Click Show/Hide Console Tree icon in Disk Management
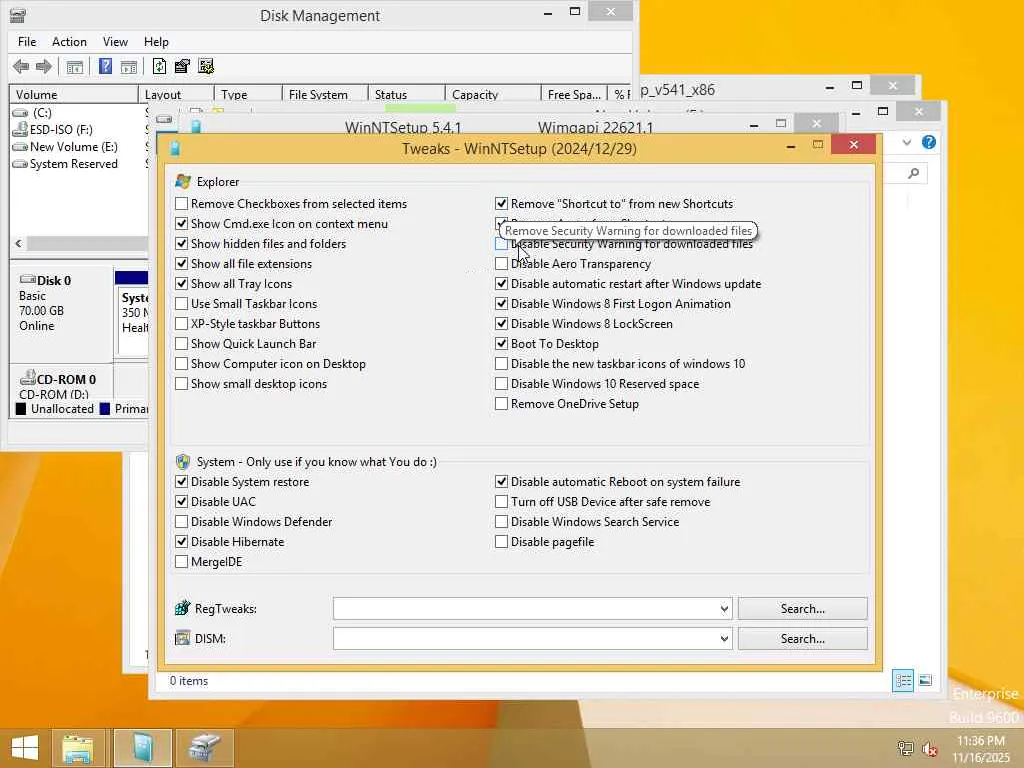This screenshot has width=1024, height=768. [x=75, y=66]
